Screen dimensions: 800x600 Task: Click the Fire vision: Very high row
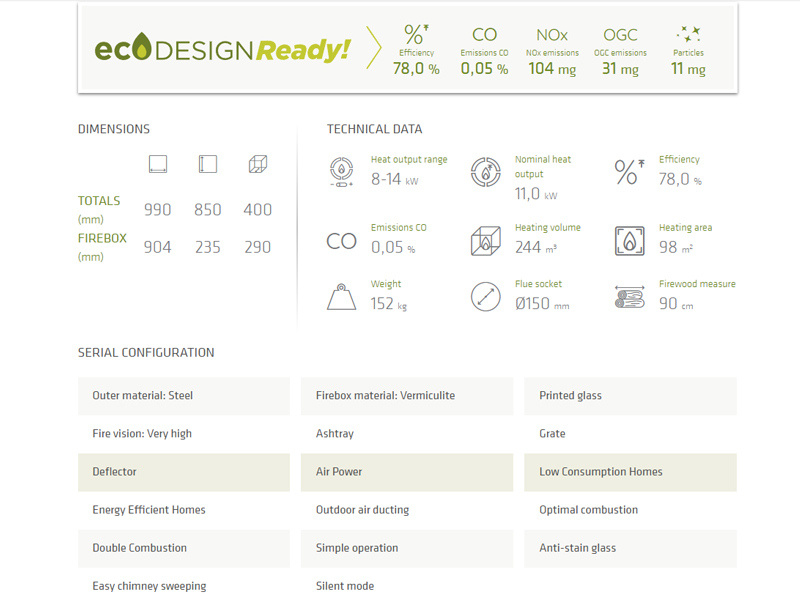[184, 434]
